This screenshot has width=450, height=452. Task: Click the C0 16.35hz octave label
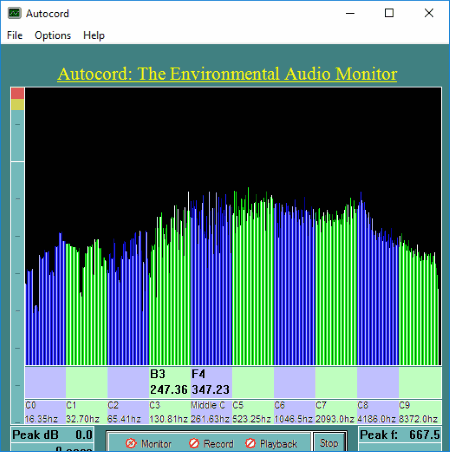point(45,412)
